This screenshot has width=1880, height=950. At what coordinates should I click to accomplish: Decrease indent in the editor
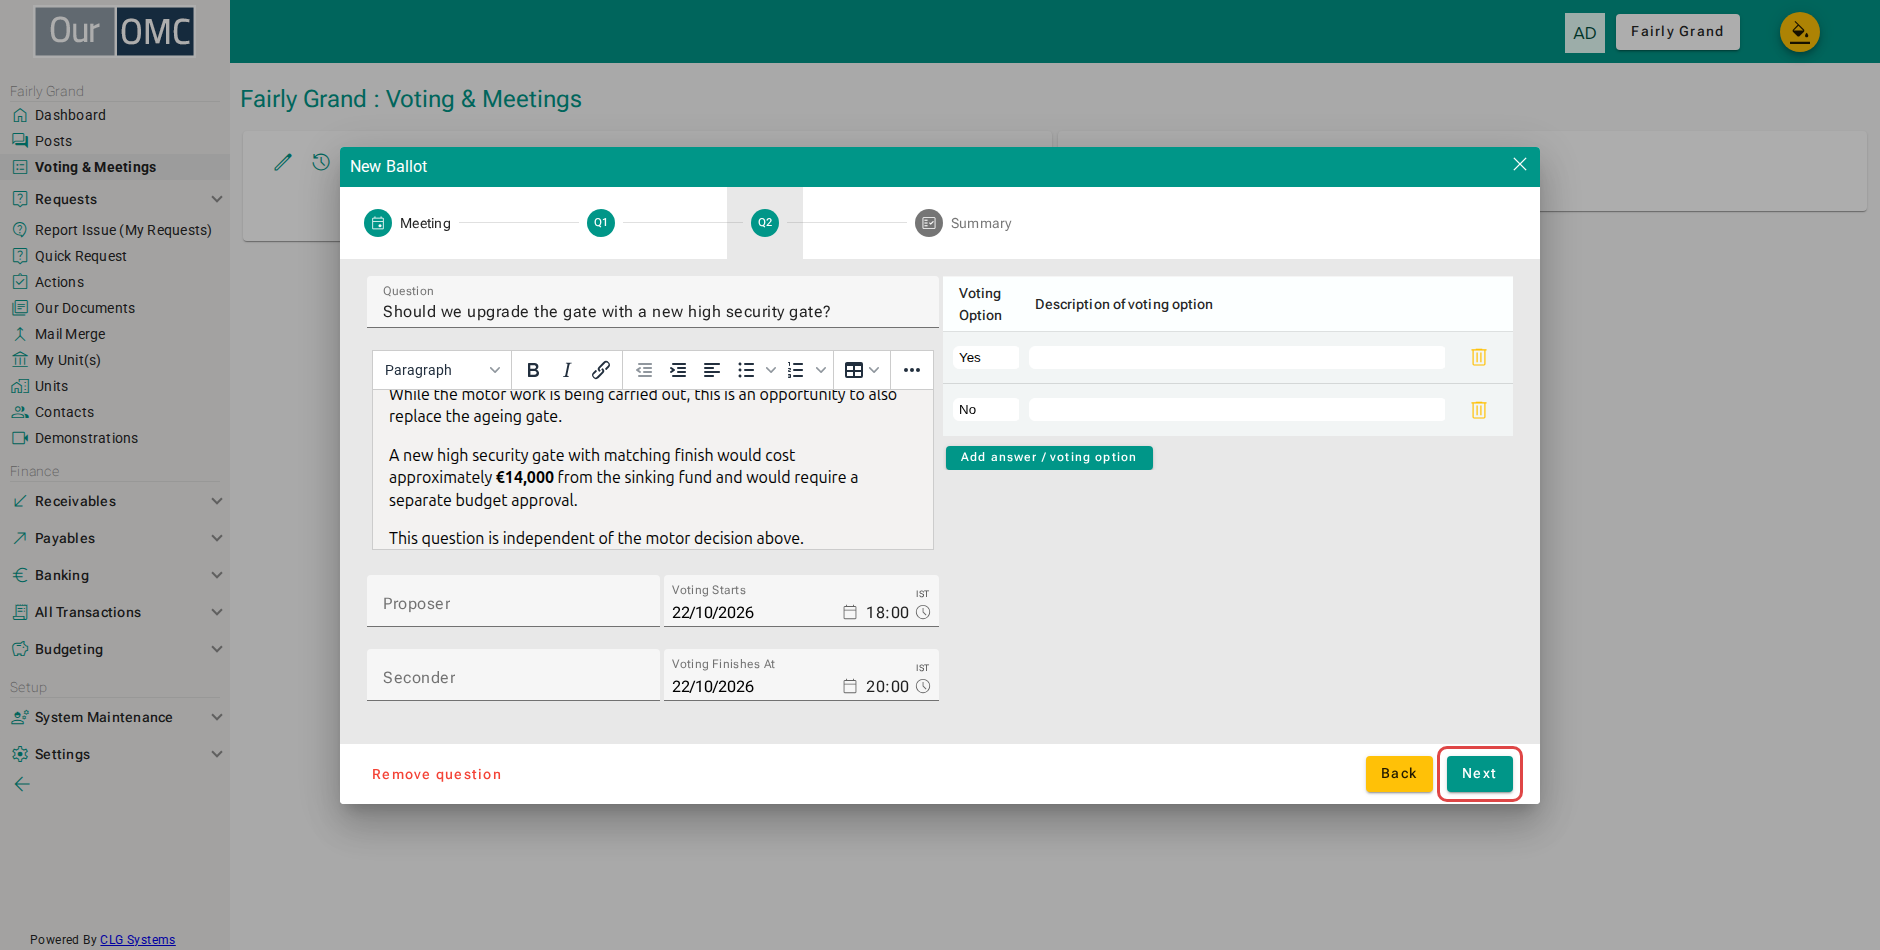click(x=644, y=370)
